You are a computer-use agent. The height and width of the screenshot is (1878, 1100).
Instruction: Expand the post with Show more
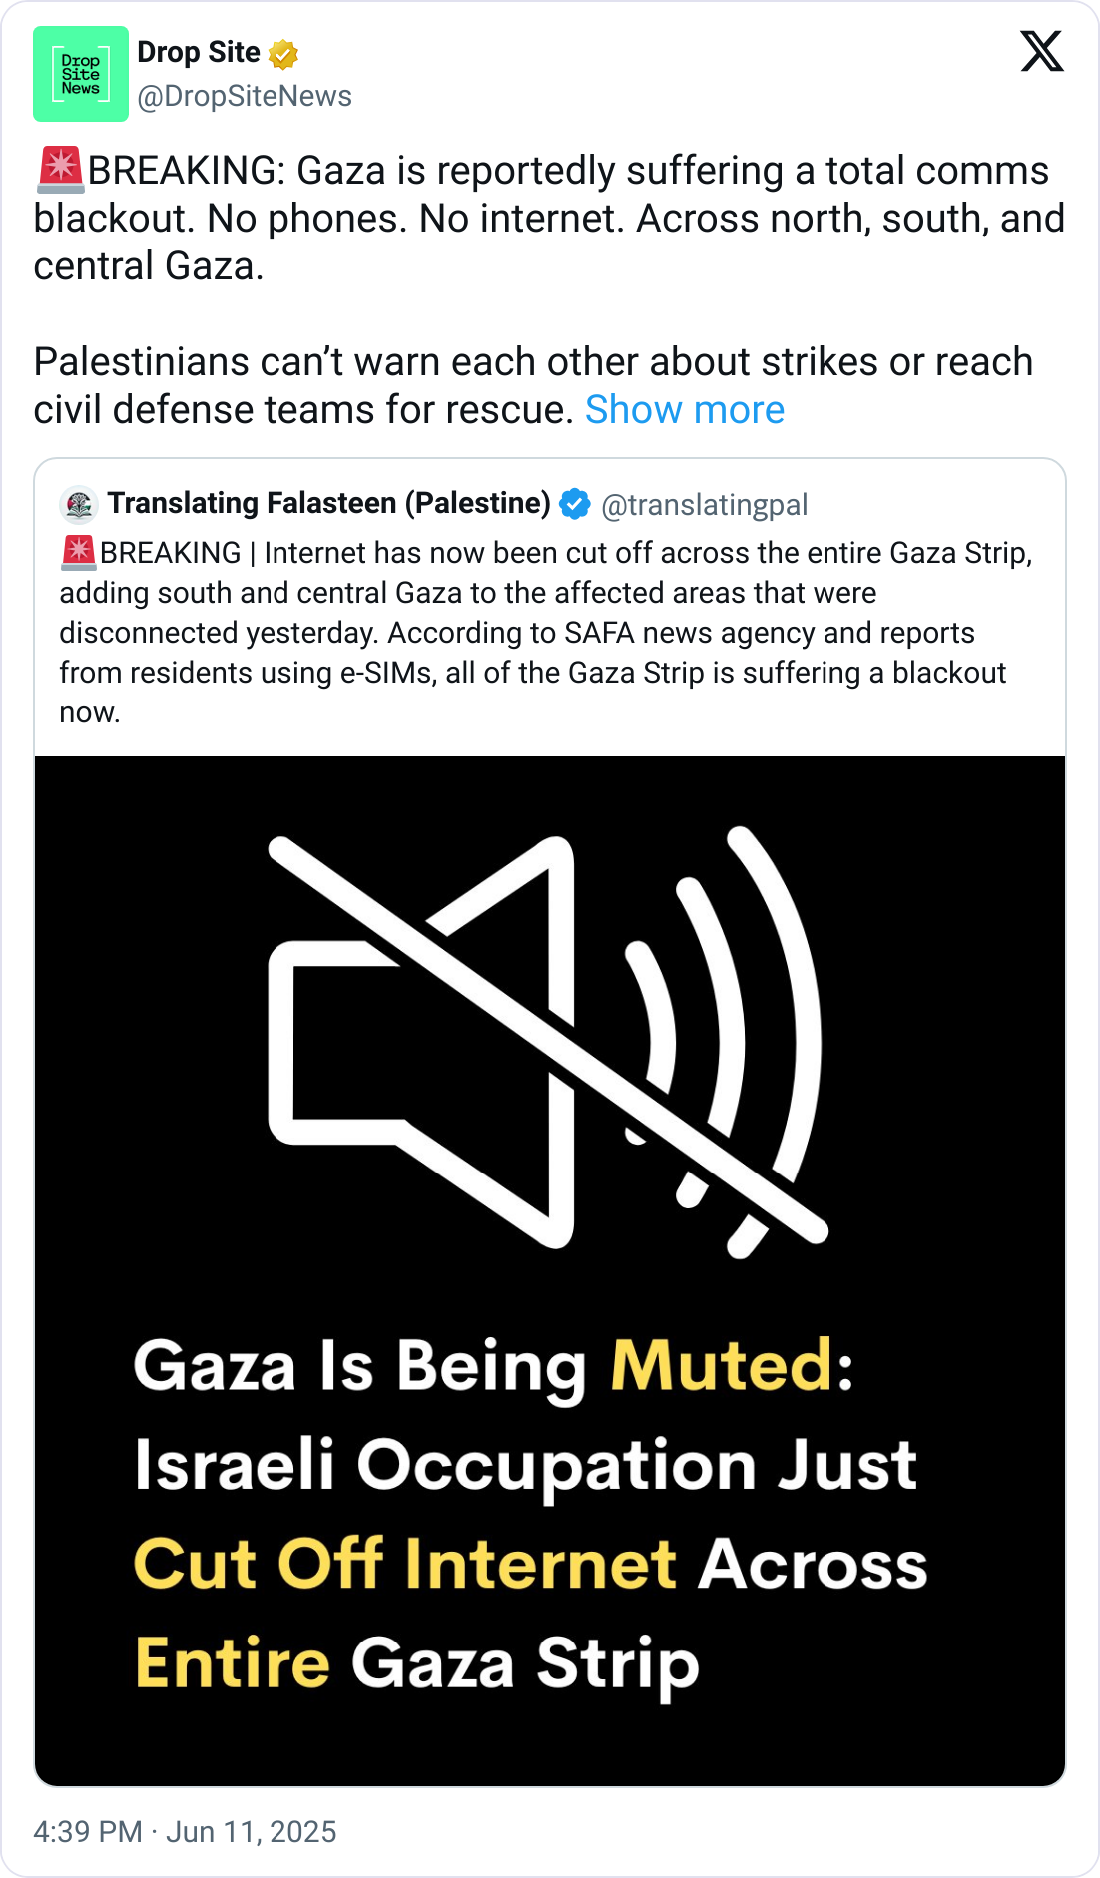[x=685, y=410]
